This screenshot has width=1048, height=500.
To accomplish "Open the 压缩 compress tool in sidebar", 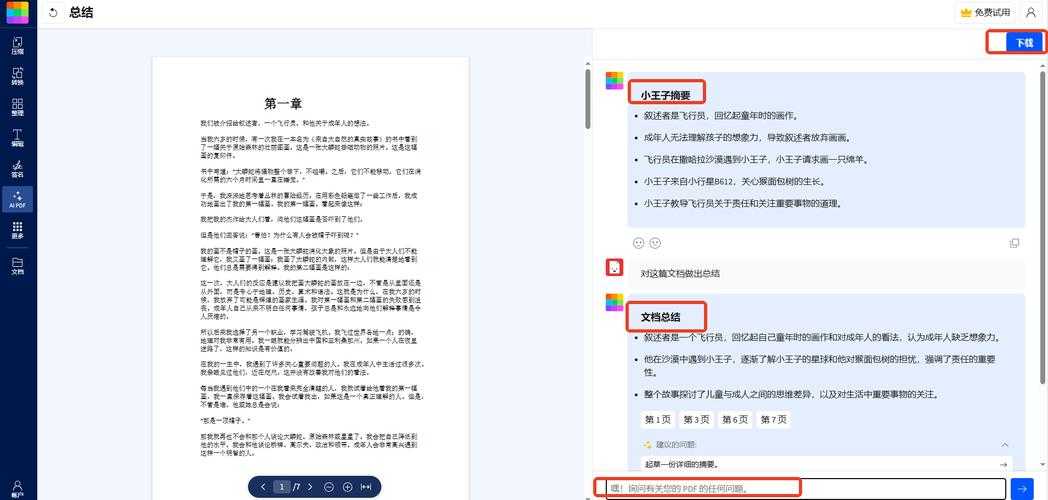I will coord(17,45).
